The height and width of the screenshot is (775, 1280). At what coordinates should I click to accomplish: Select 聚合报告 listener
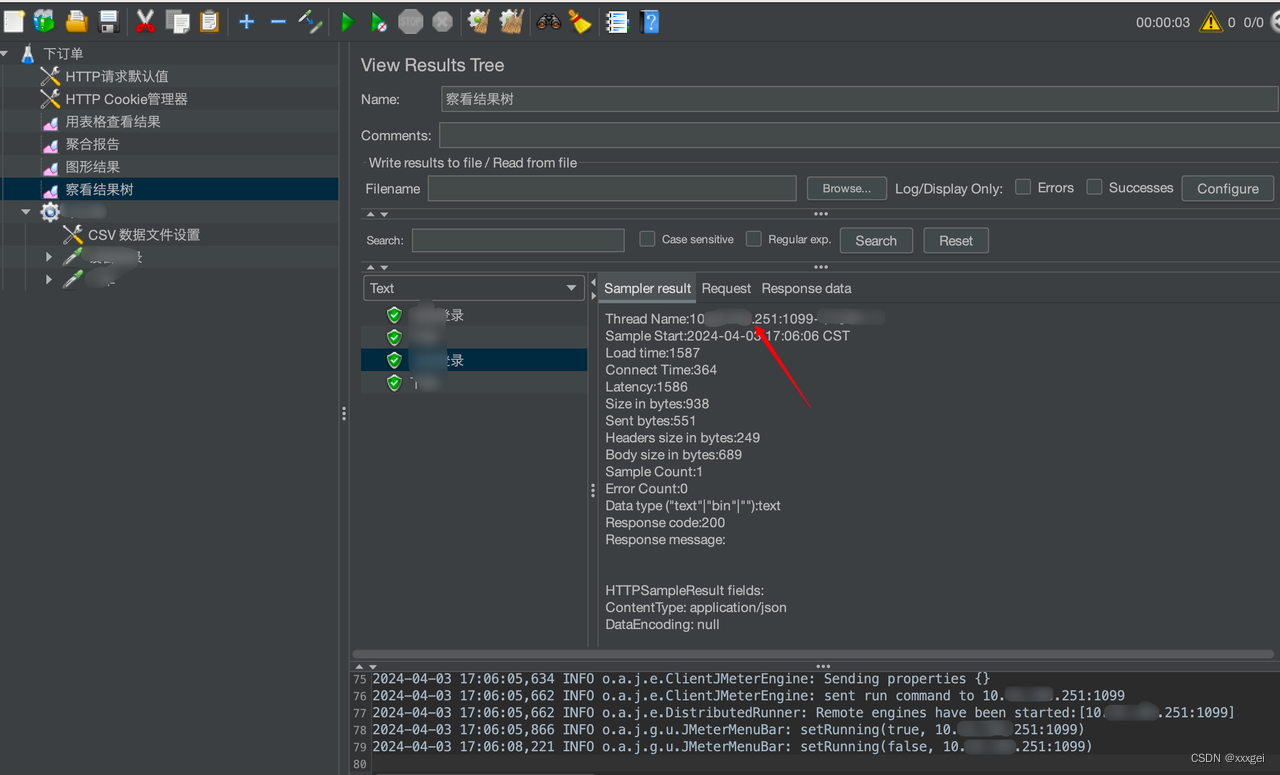pyautogui.click(x=92, y=144)
